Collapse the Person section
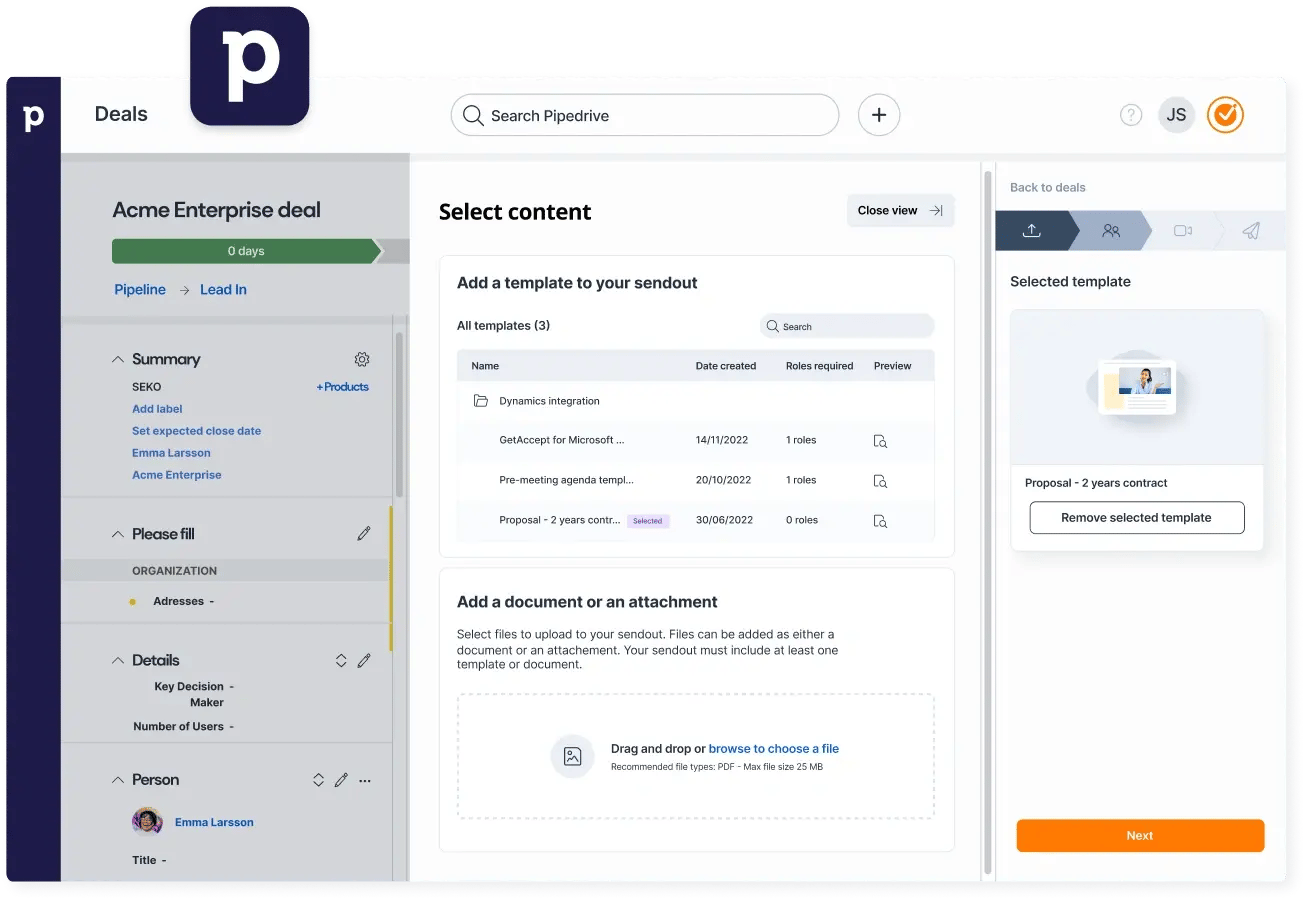Viewport: 1306px width, 900px height. 118,780
